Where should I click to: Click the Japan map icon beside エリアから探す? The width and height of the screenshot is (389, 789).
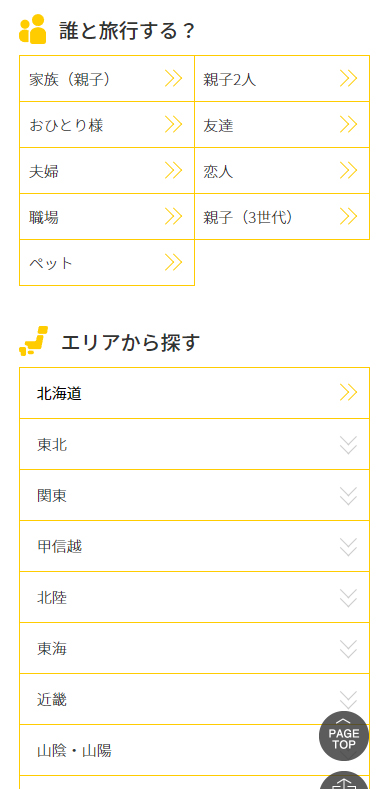pyautogui.click(x=34, y=341)
